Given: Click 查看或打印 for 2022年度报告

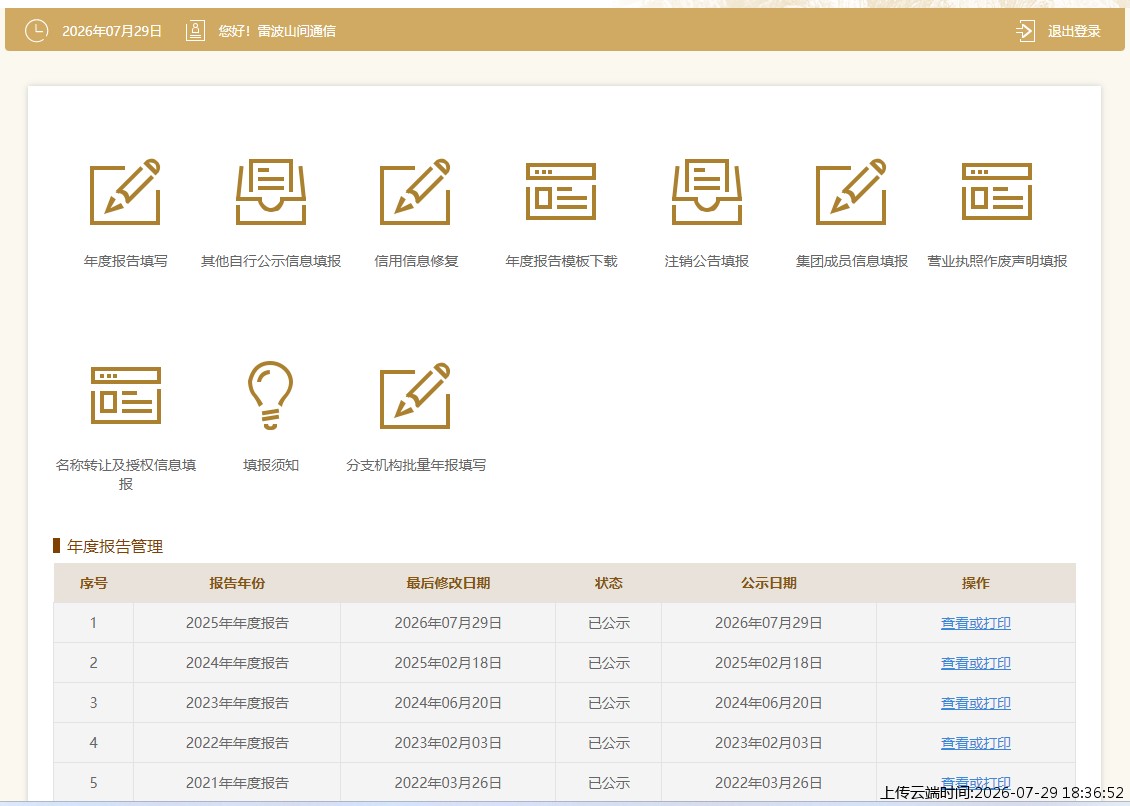Looking at the screenshot, I should tap(976, 743).
